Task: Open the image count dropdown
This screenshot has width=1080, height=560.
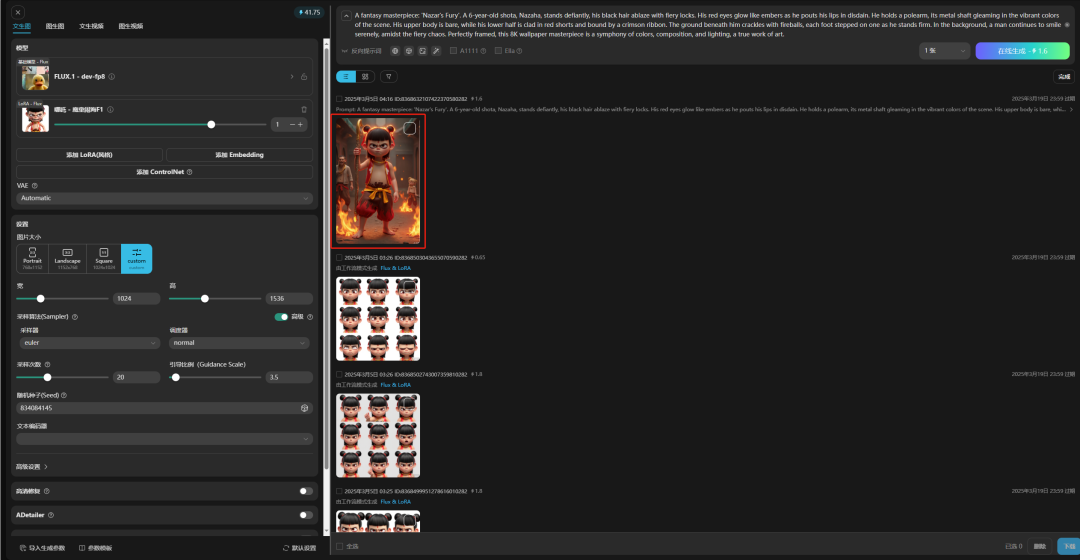Action: coord(944,51)
